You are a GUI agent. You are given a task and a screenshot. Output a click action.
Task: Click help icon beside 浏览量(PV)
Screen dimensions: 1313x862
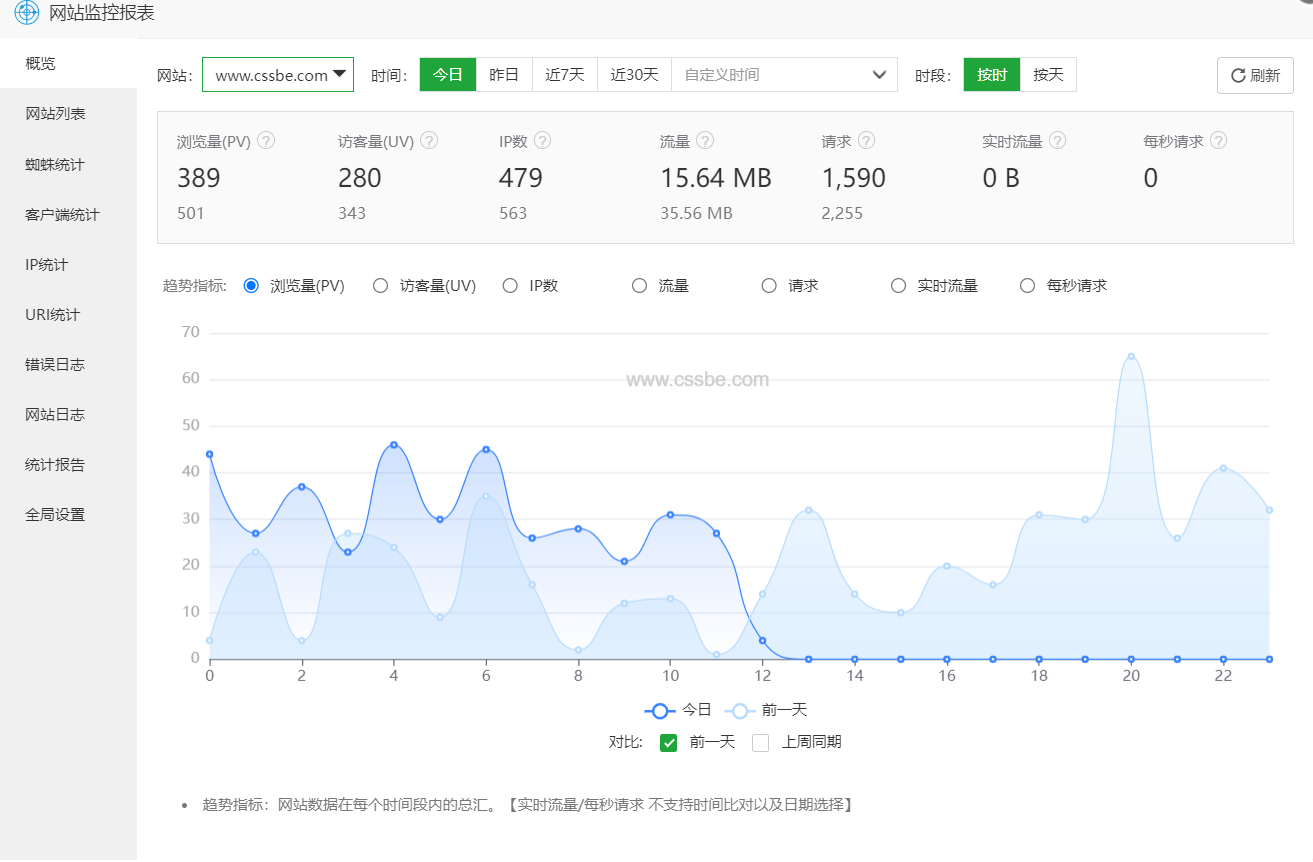click(x=266, y=141)
